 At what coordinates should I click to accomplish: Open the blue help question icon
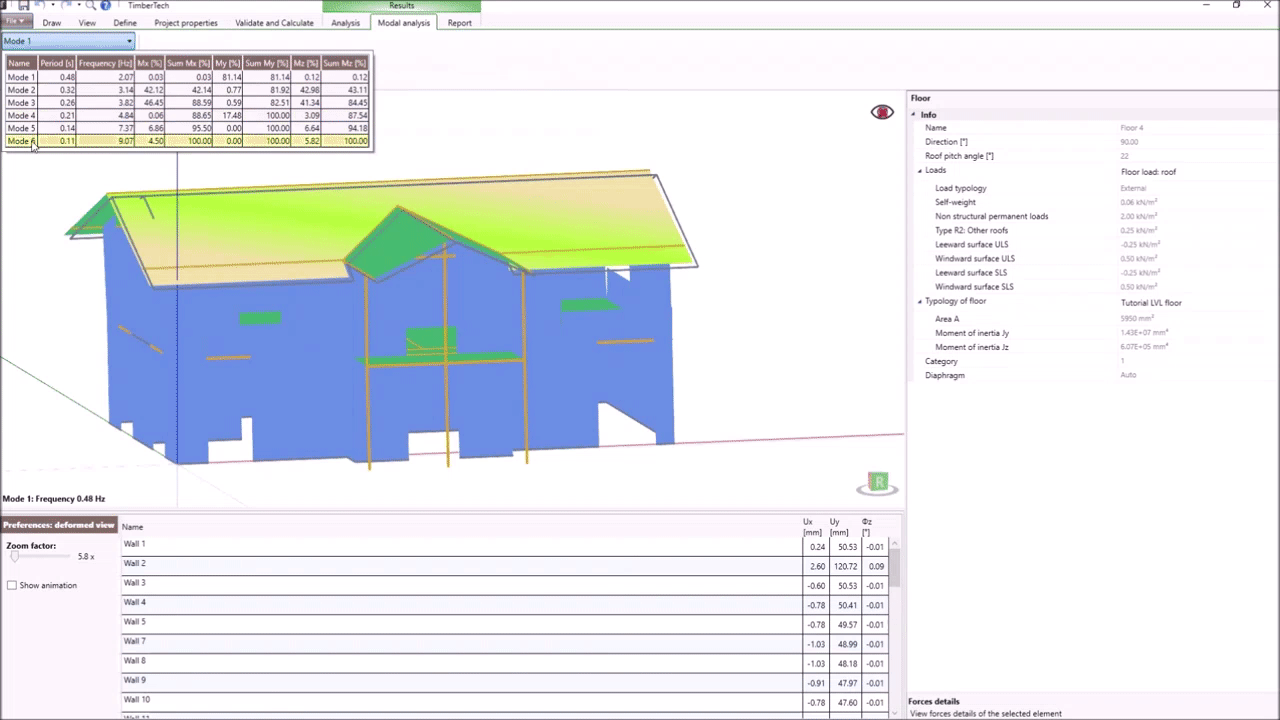tap(105, 6)
